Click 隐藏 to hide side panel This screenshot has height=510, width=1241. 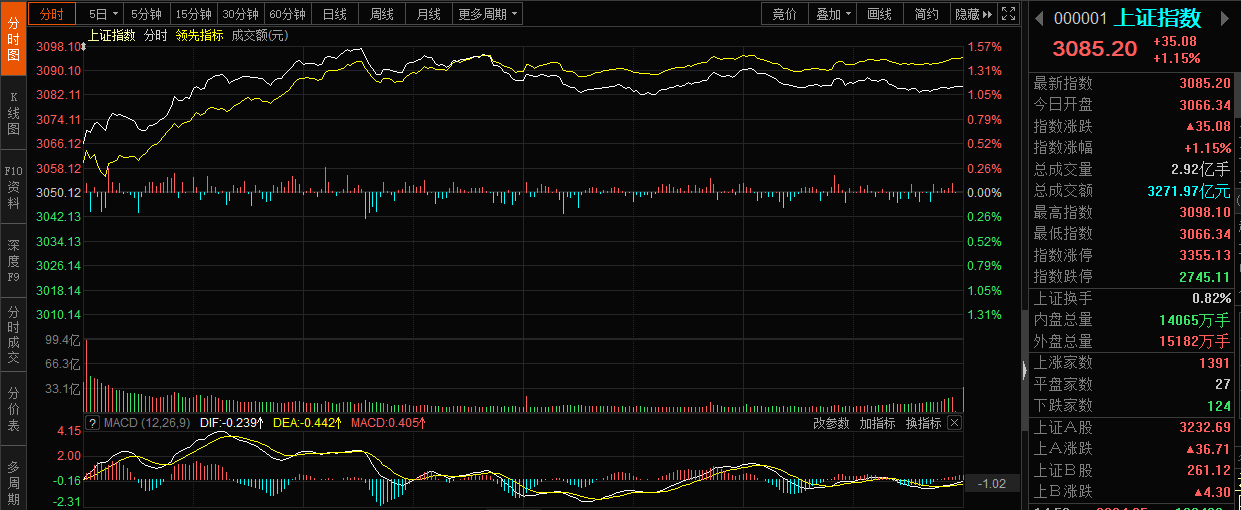973,14
